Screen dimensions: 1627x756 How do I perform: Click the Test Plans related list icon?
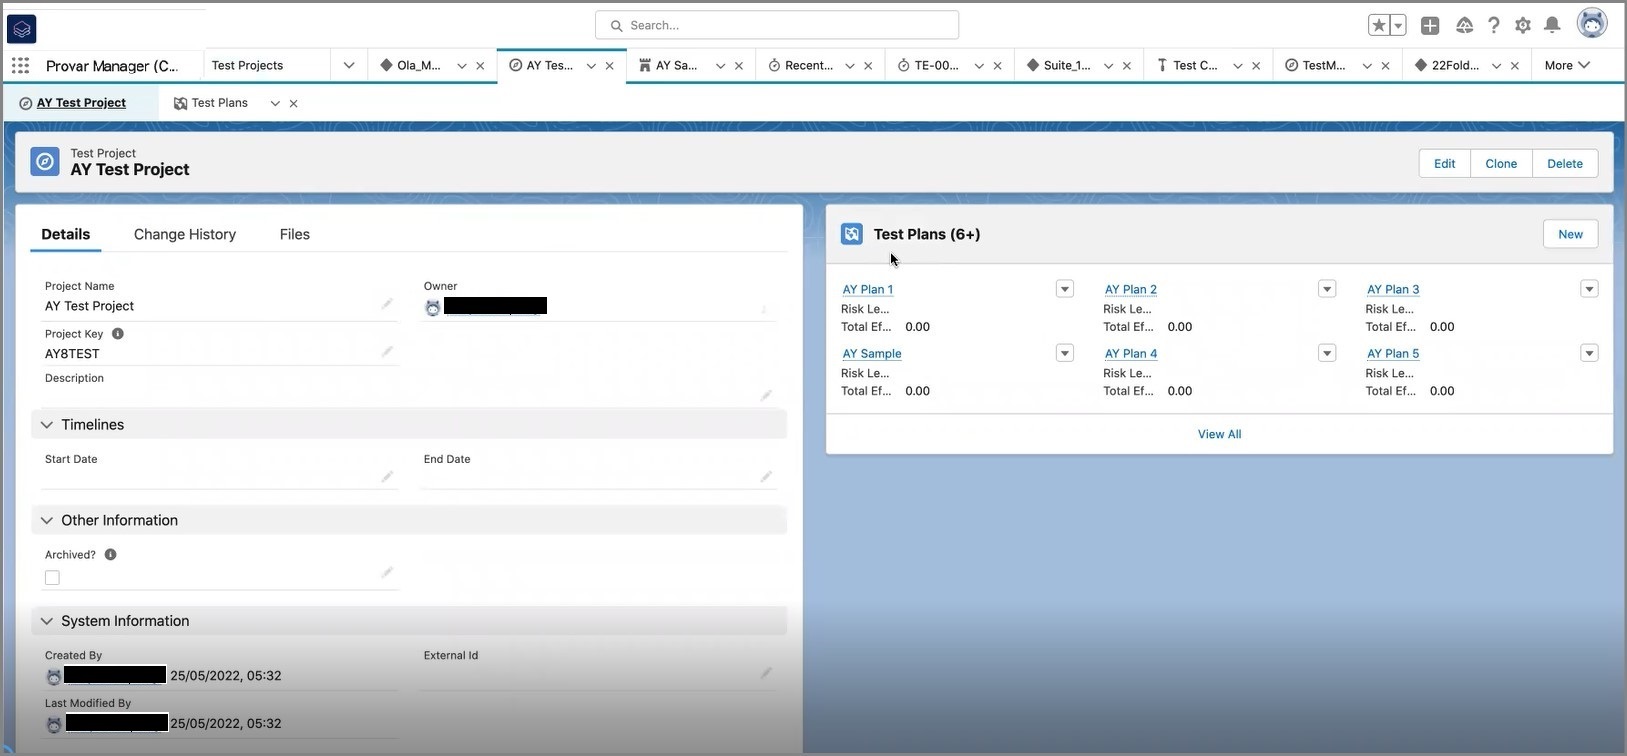852,234
